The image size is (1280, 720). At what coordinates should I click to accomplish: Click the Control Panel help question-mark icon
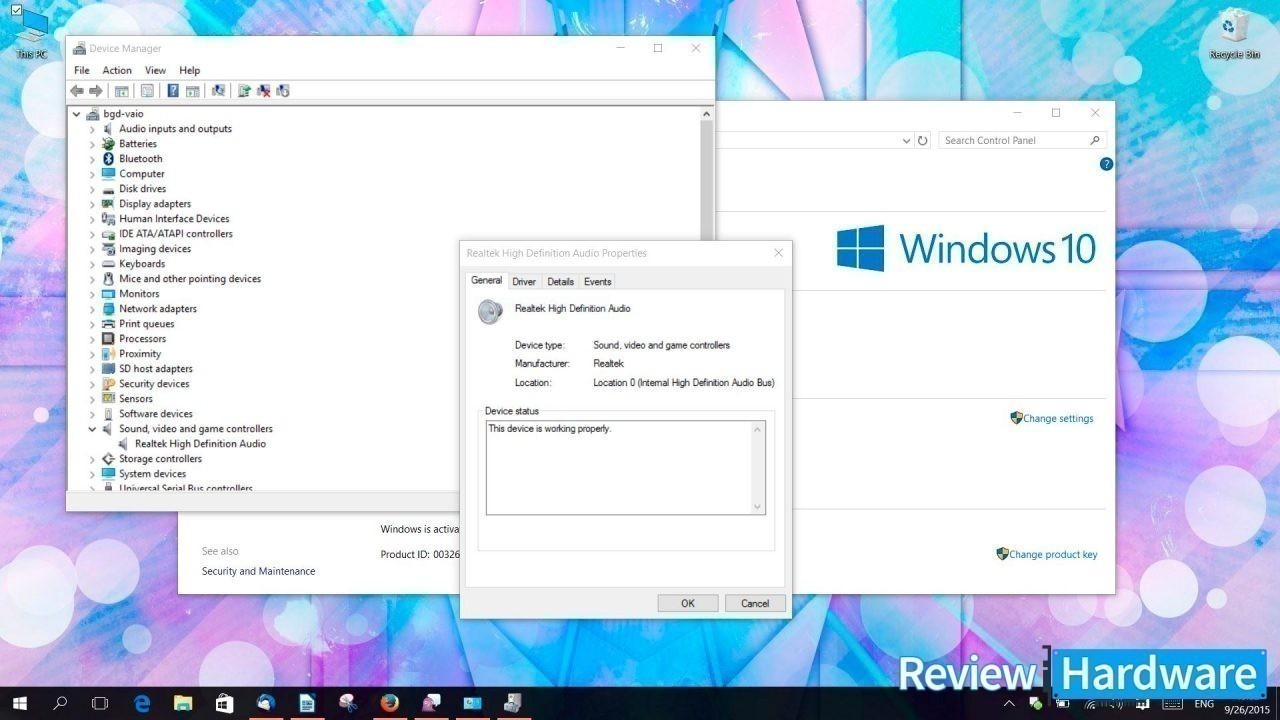[x=1106, y=164]
